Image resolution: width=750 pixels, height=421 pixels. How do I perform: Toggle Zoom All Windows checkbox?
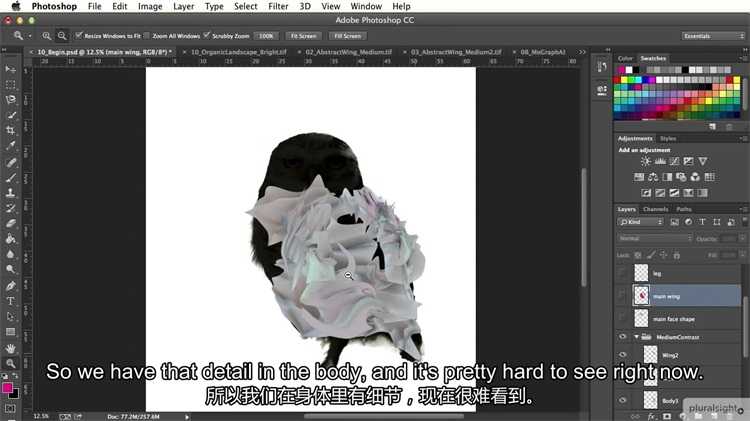(x=147, y=35)
